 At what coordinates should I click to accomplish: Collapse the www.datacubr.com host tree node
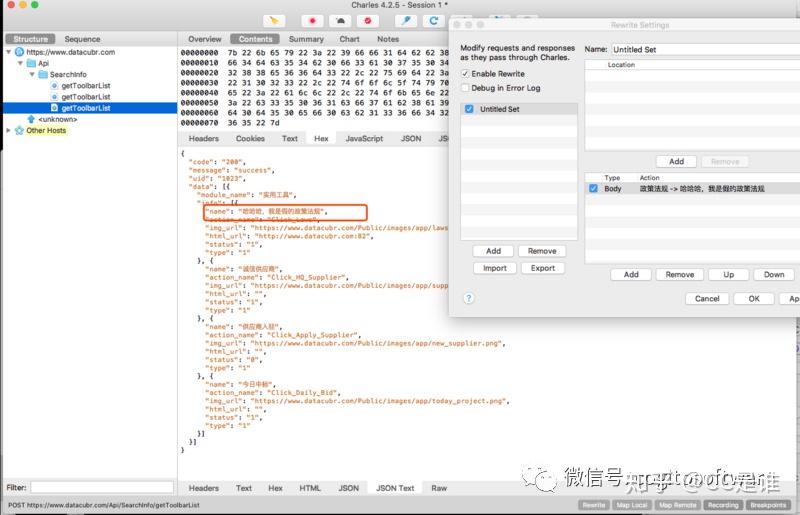point(9,52)
